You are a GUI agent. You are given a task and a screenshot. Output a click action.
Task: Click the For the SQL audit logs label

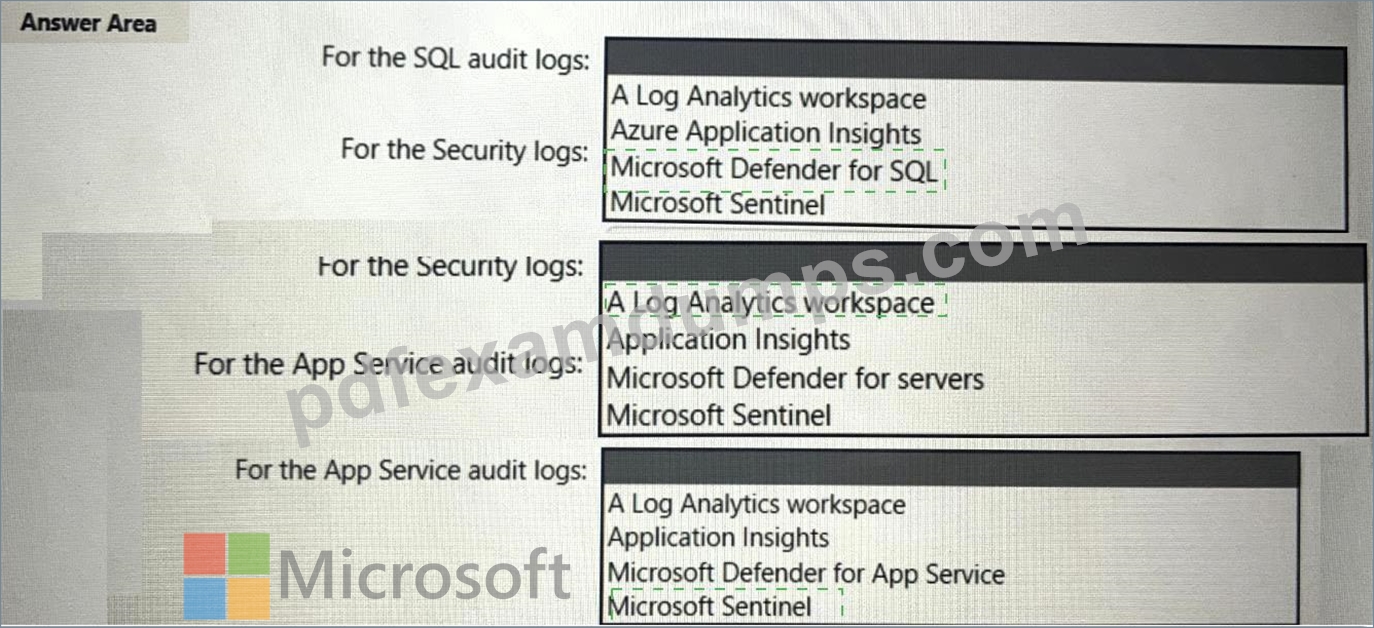point(455,58)
